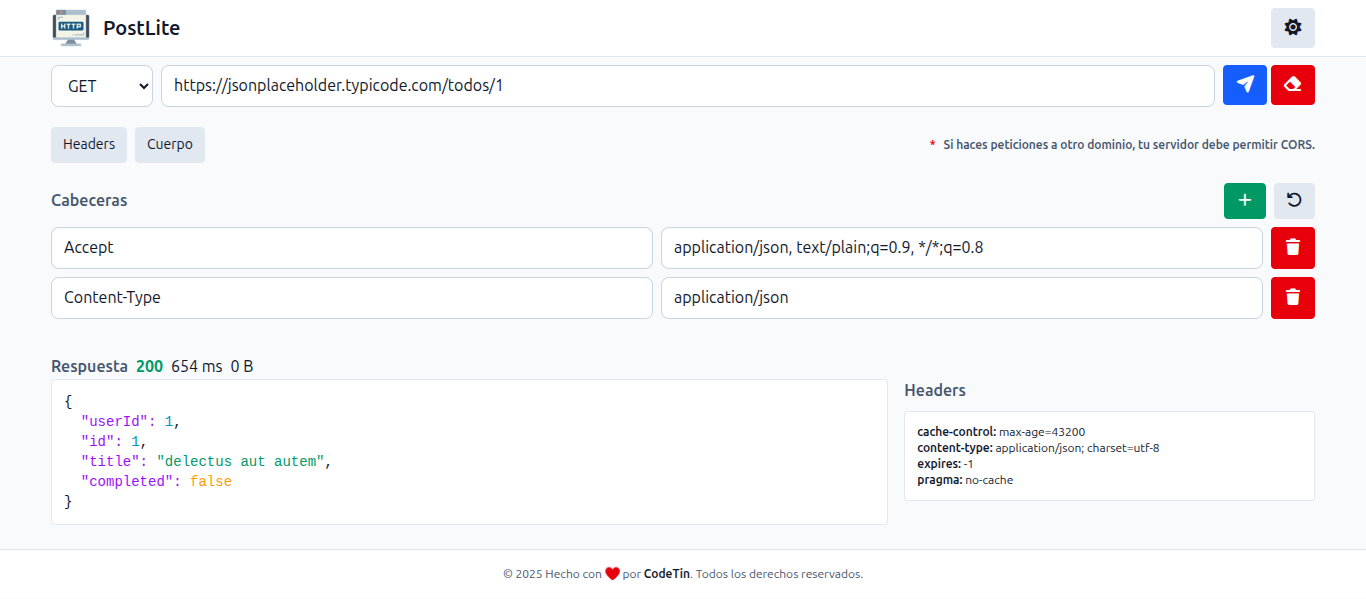Image resolution: width=1366 pixels, height=599 pixels.
Task: Select the Content-Type header name field
Action: pyautogui.click(x=351, y=298)
